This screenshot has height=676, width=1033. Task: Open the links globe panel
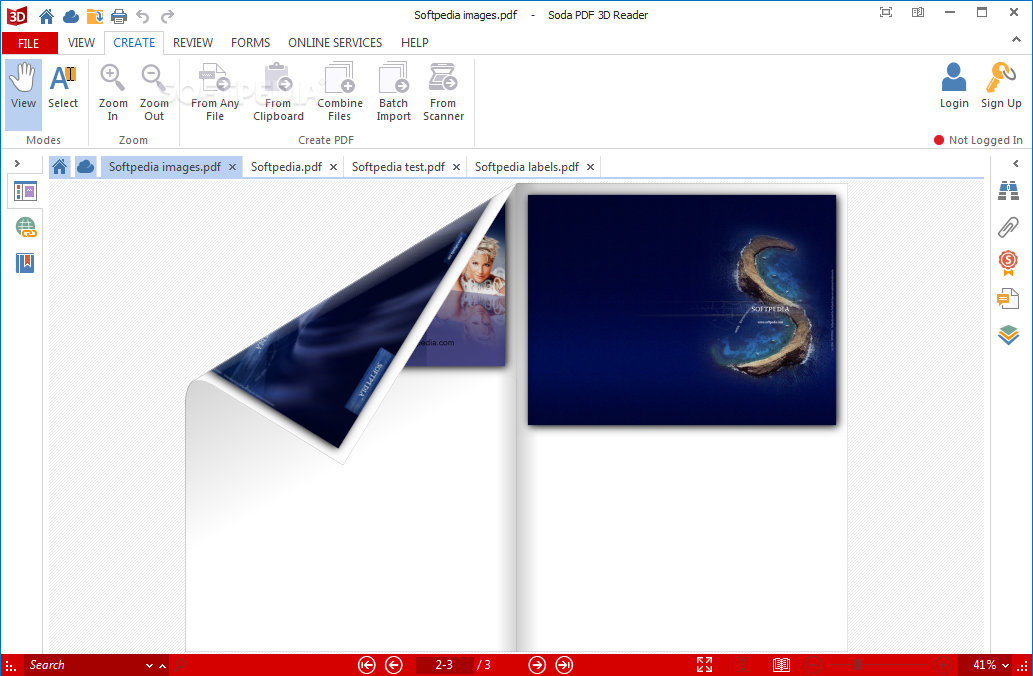click(25, 227)
